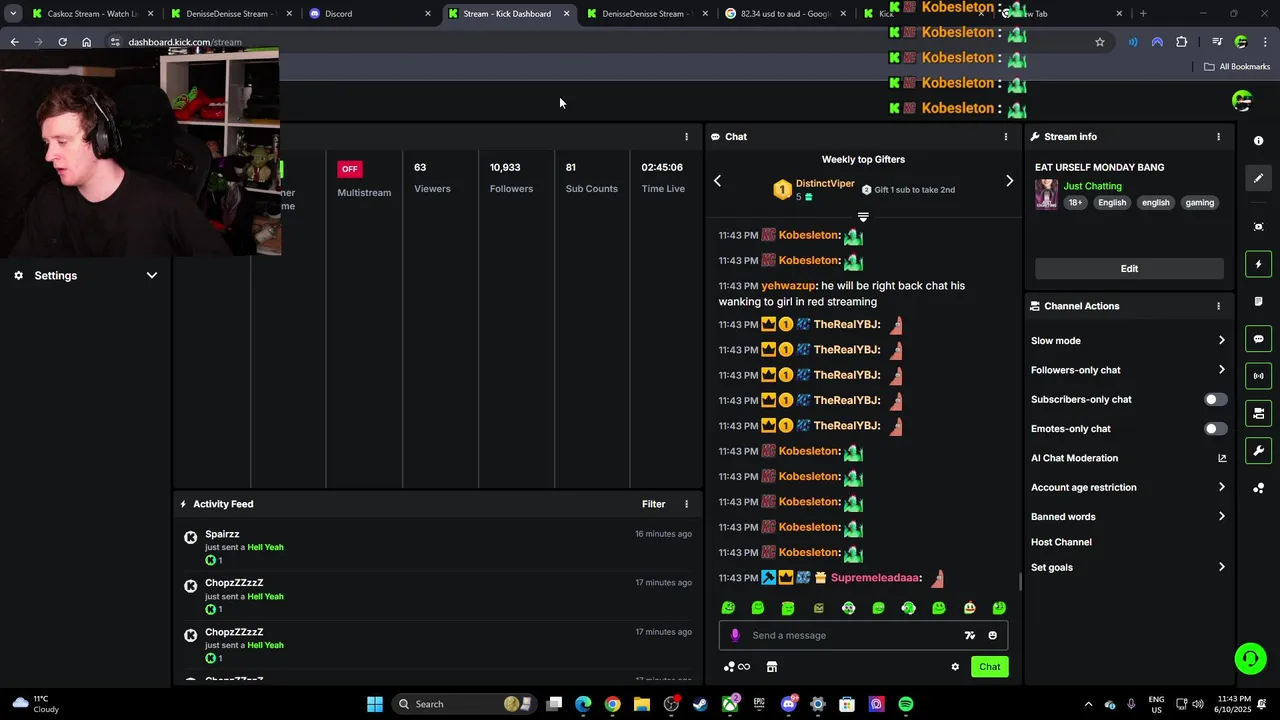
Task: Switch to second DenisseDenisse Stream tab
Action: click(648, 14)
